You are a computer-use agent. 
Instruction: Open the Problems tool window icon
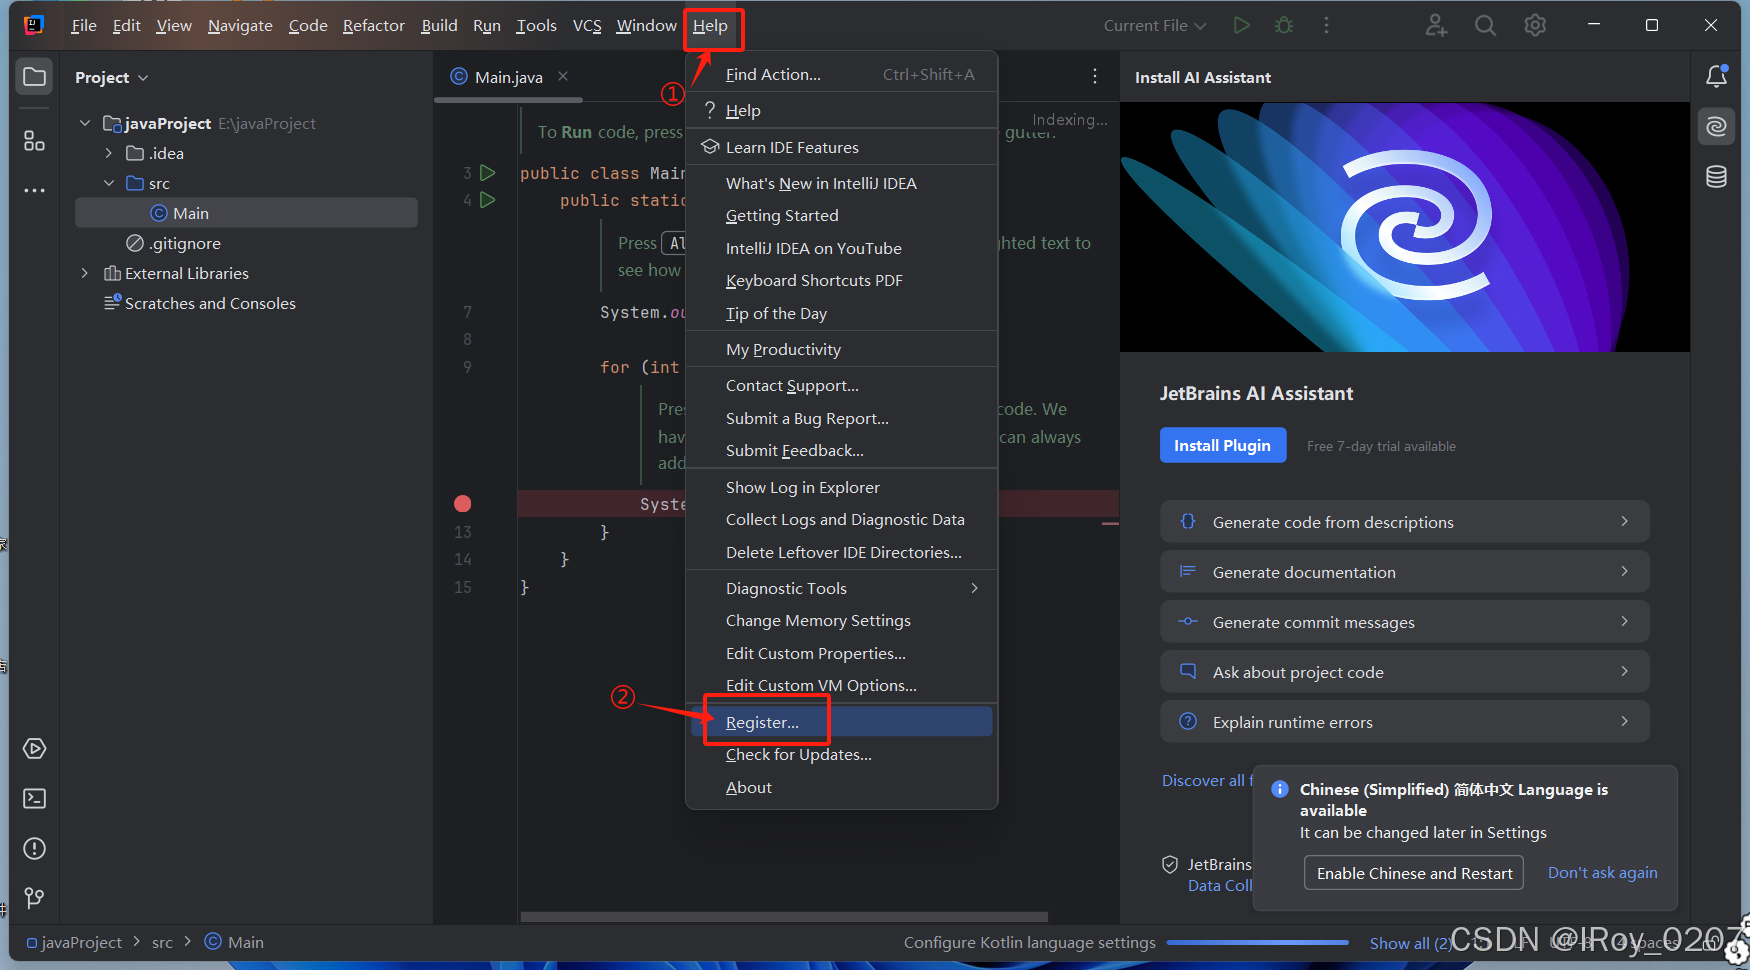(x=34, y=849)
